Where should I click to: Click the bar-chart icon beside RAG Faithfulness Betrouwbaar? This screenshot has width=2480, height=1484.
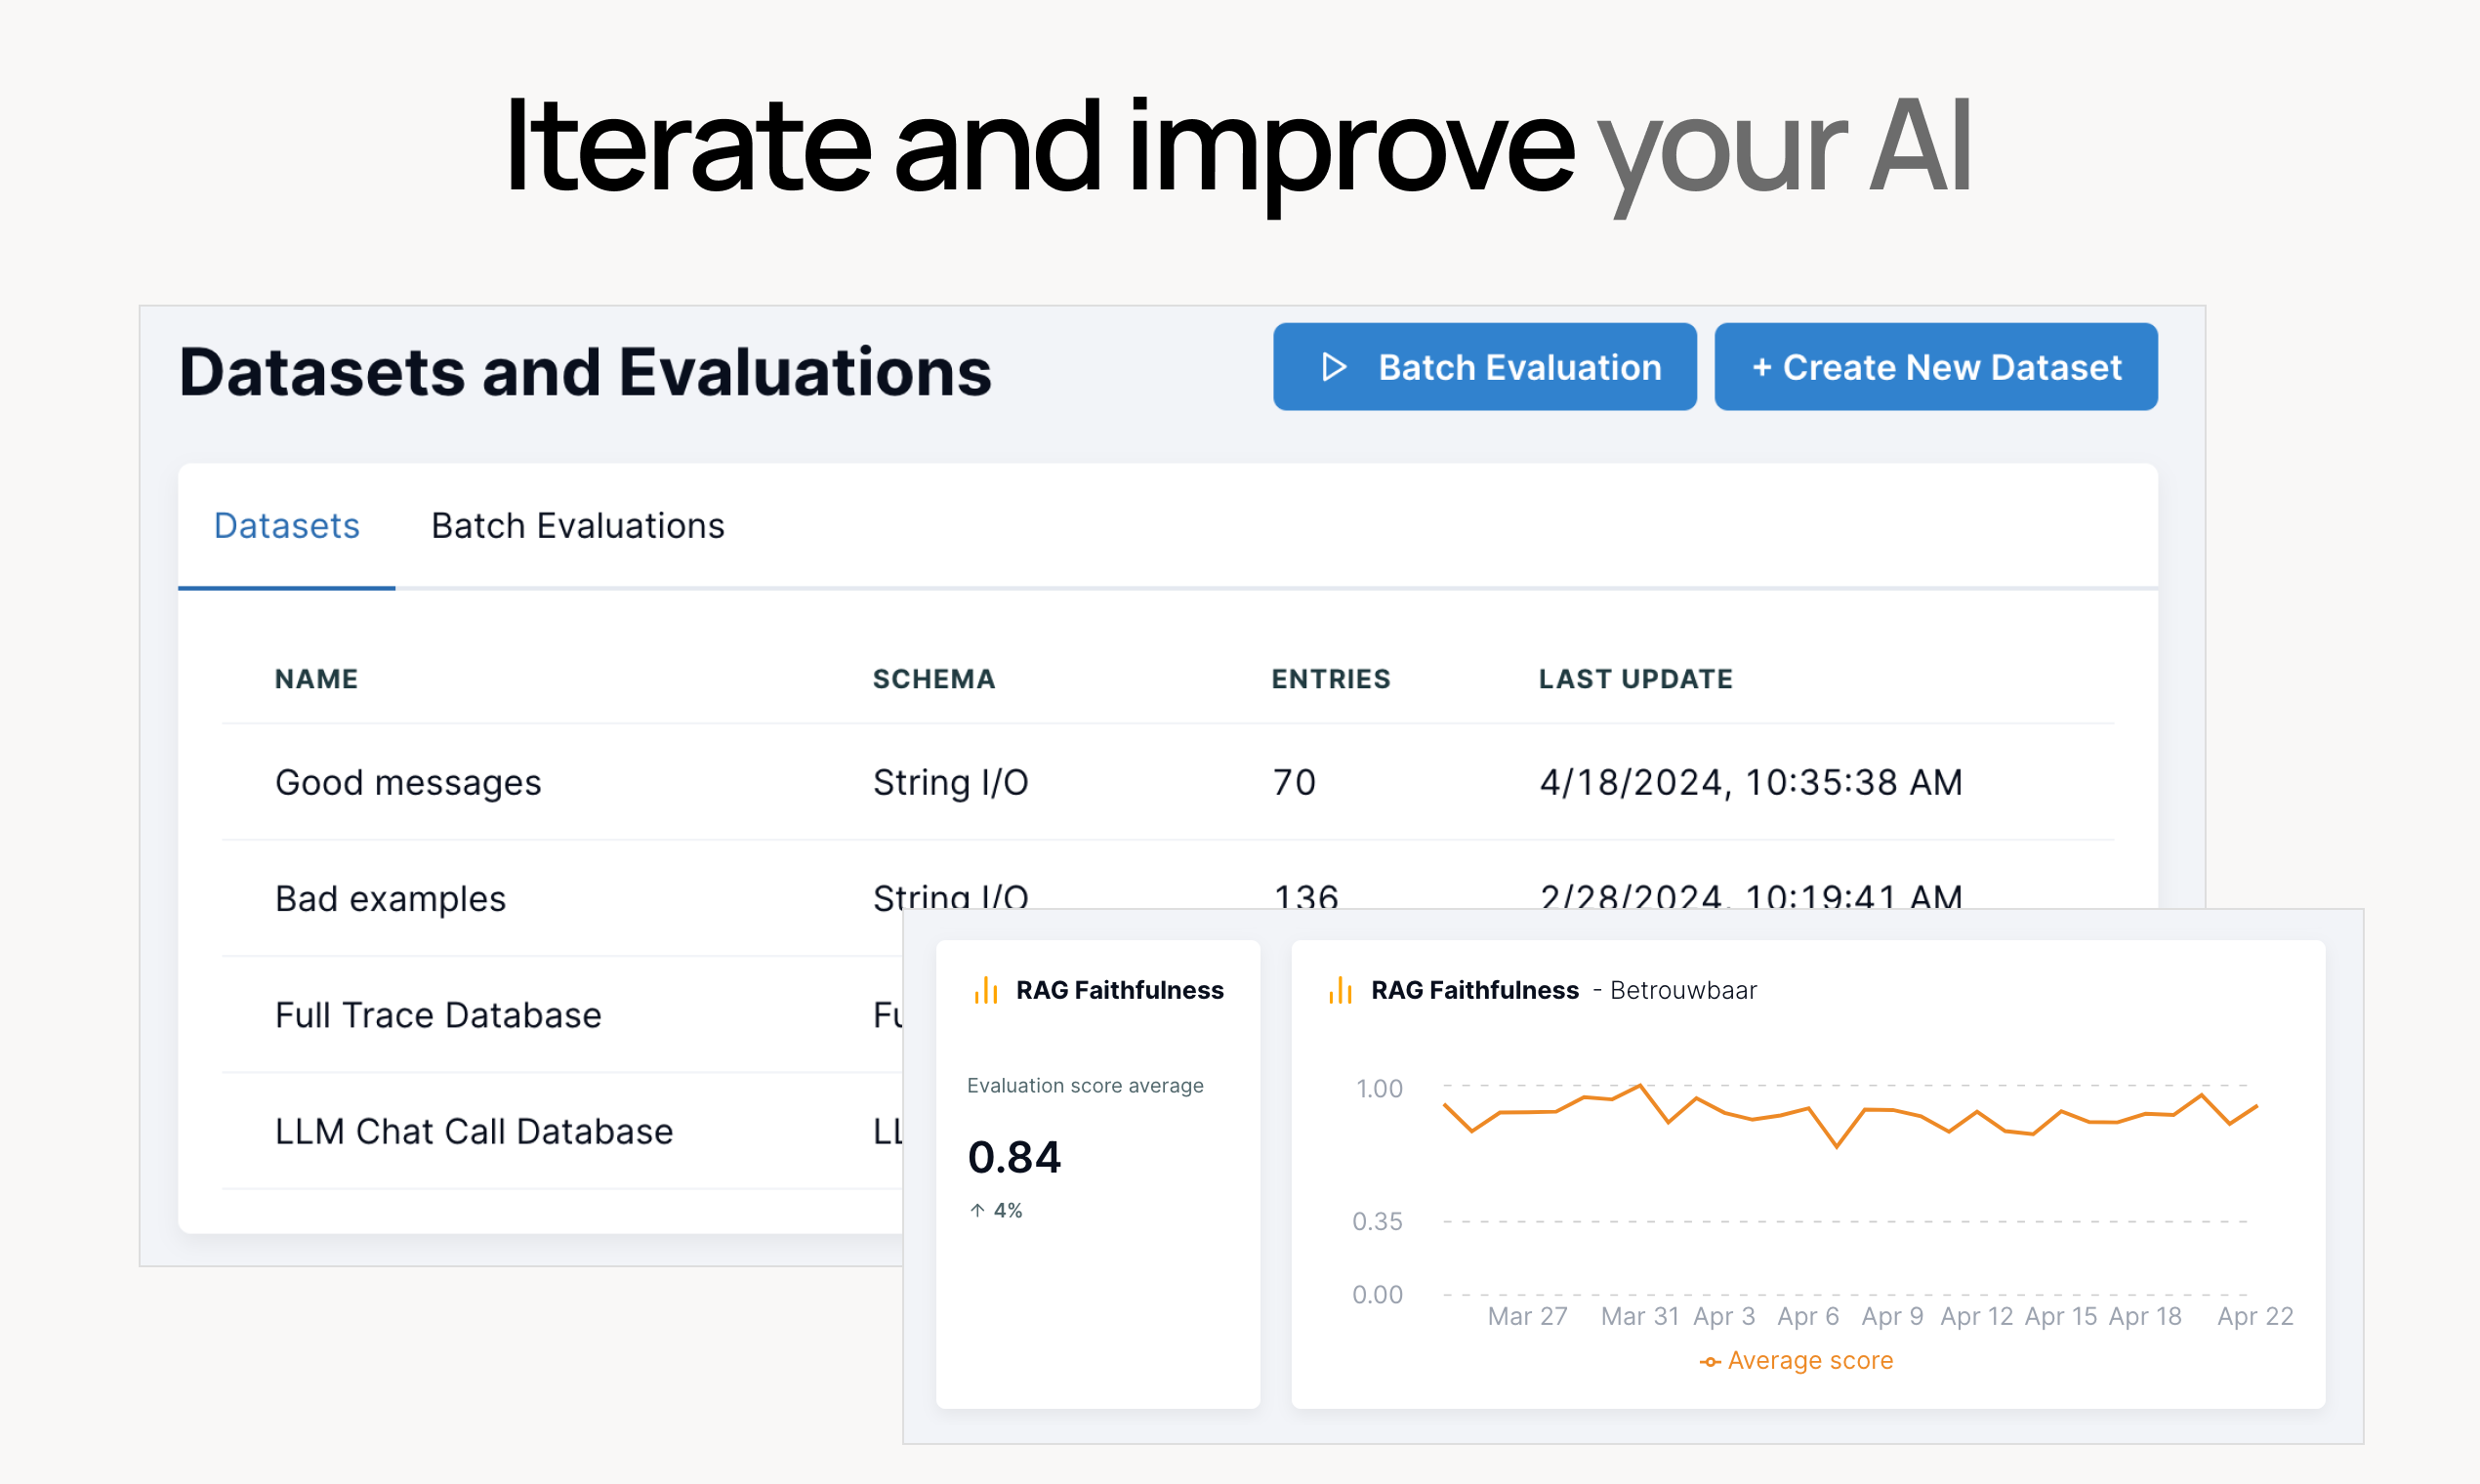pos(1340,990)
